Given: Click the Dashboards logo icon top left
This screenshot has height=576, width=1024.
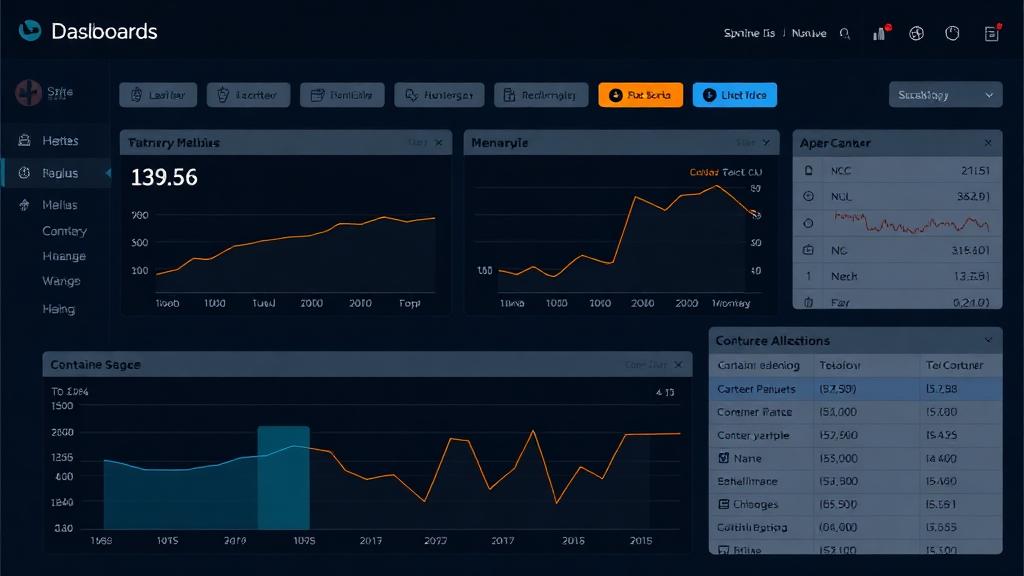Looking at the screenshot, I should 31,31.
